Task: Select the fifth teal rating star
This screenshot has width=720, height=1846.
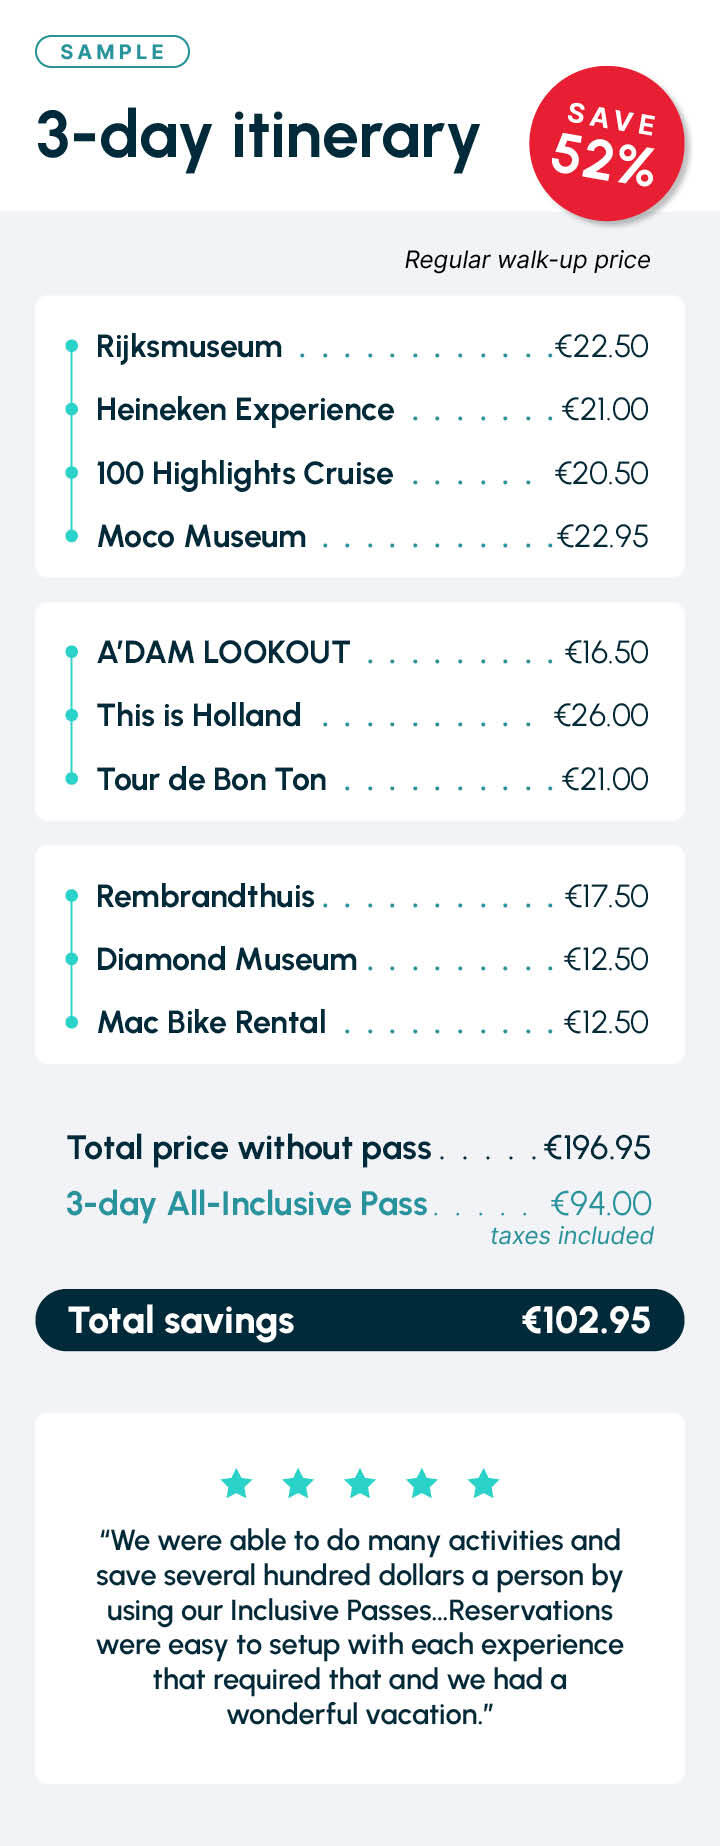Action: 484,1483
